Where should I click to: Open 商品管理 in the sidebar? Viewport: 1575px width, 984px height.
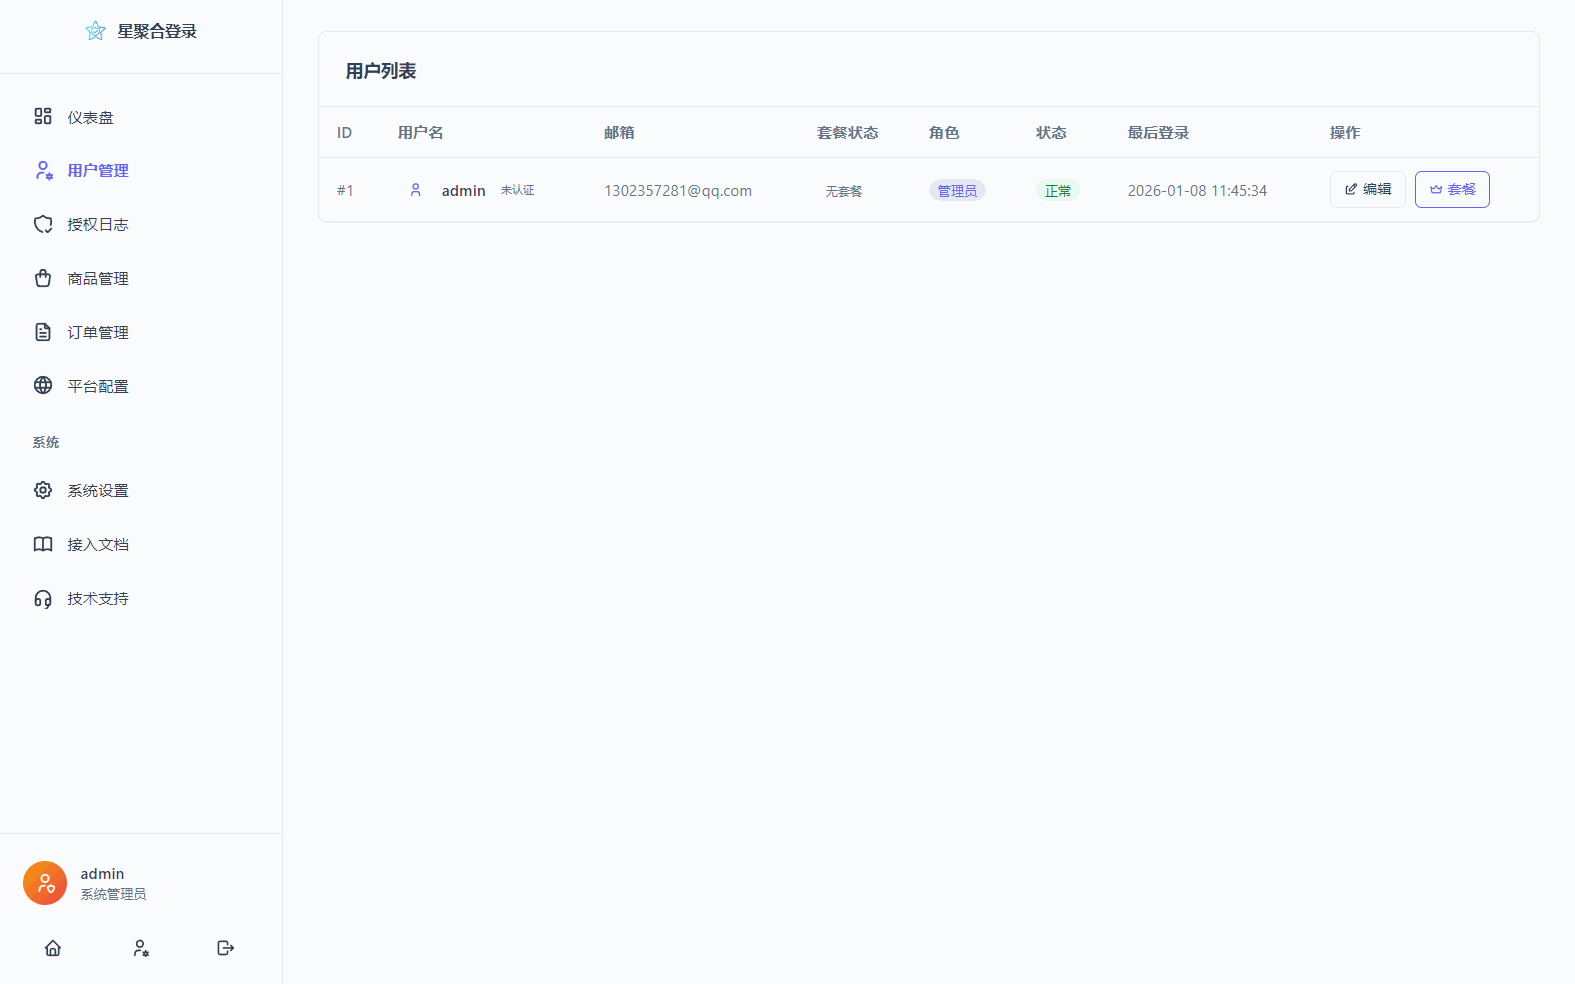(98, 279)
